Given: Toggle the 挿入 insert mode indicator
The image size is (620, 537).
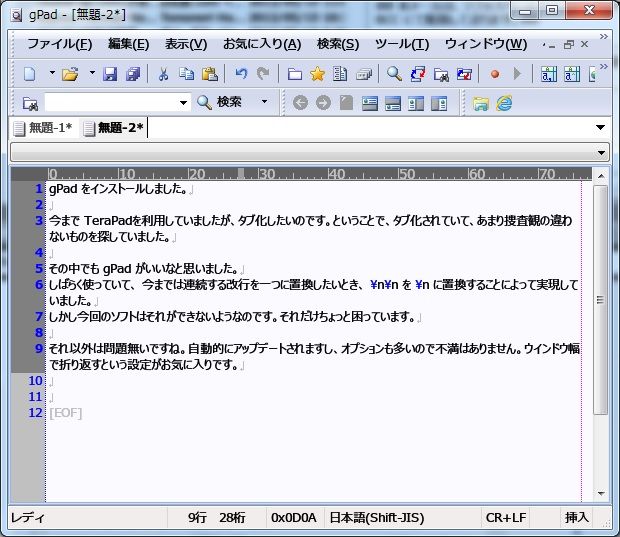Looking at the screenshot, I should tap(577, 518).
